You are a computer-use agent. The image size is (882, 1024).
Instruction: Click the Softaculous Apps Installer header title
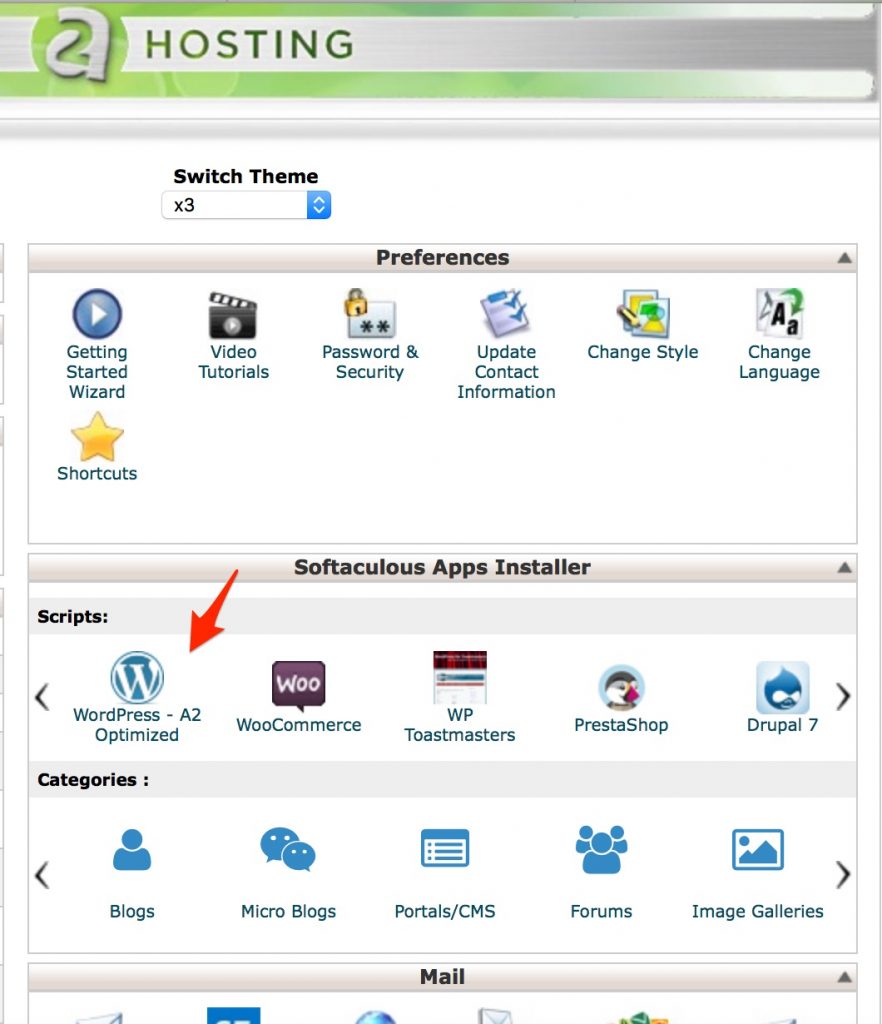pyautogui.click(x=443, y=567)
